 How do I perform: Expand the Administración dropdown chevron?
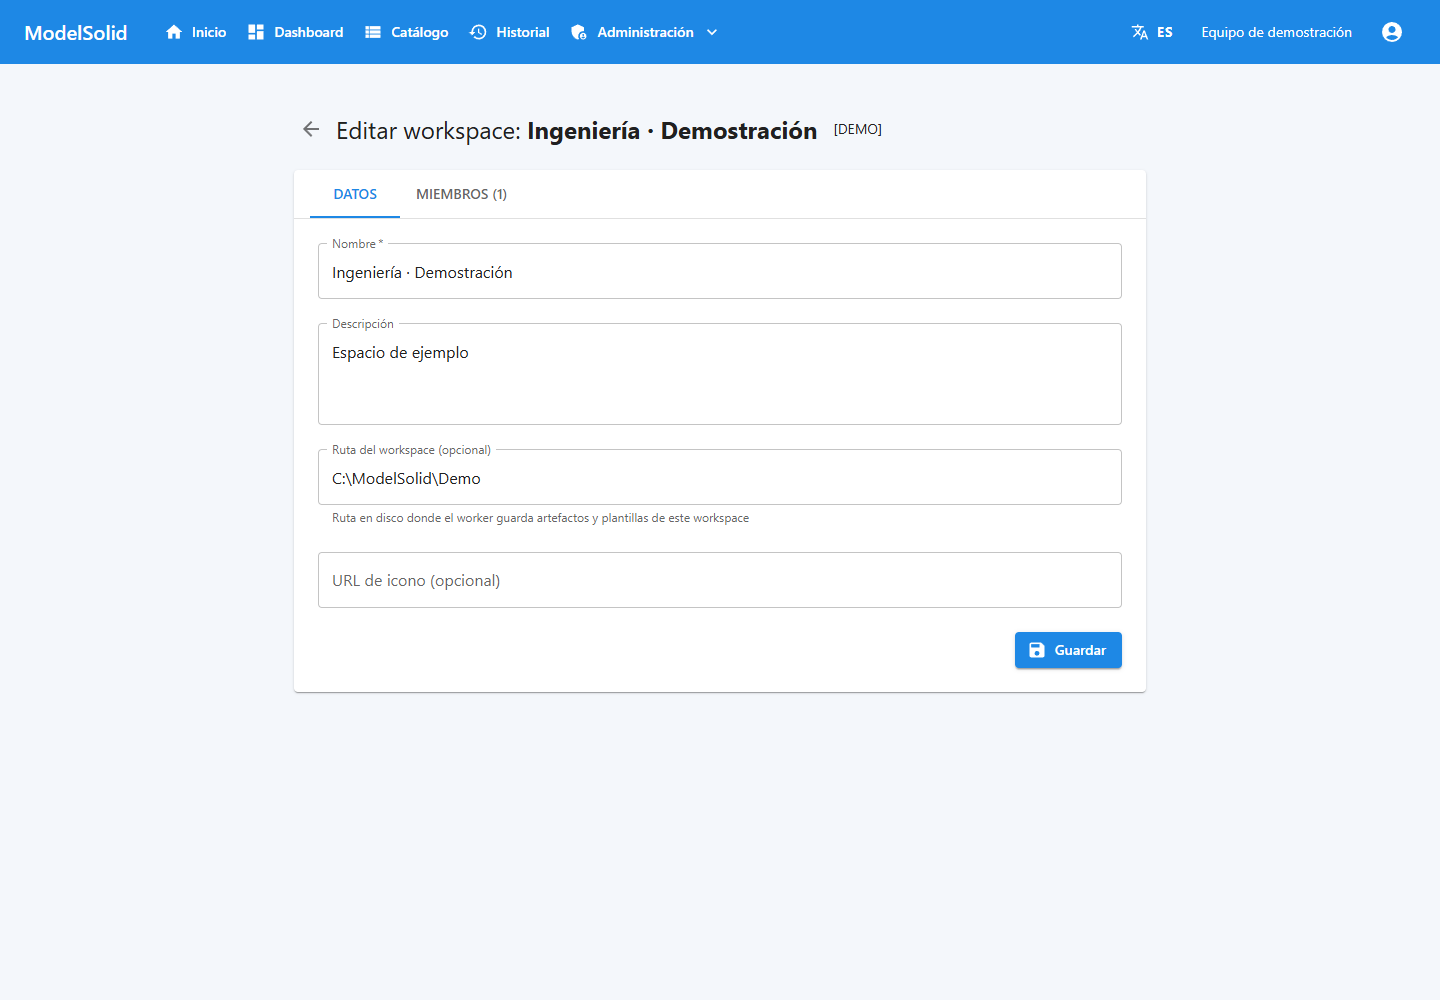(712, 32)
